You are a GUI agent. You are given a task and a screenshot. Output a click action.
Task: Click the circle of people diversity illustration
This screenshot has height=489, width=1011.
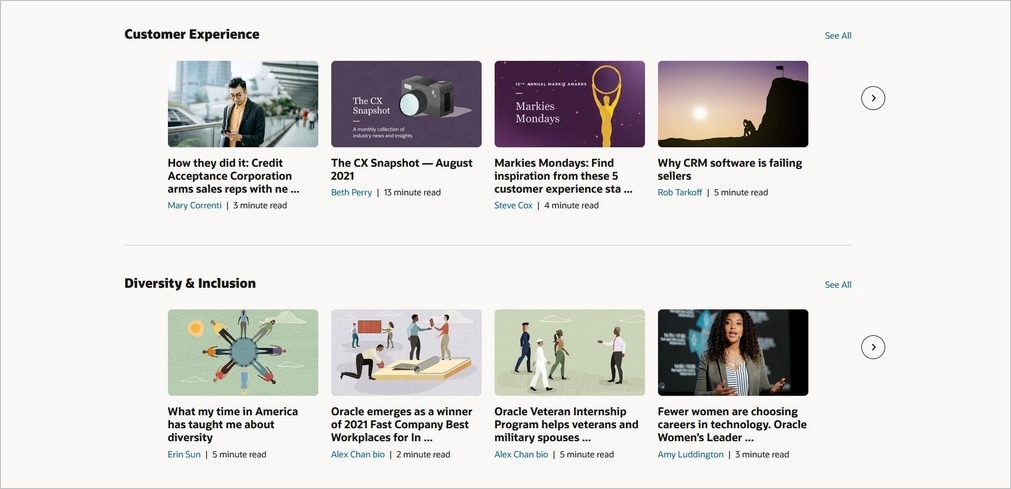click(243, 352)
